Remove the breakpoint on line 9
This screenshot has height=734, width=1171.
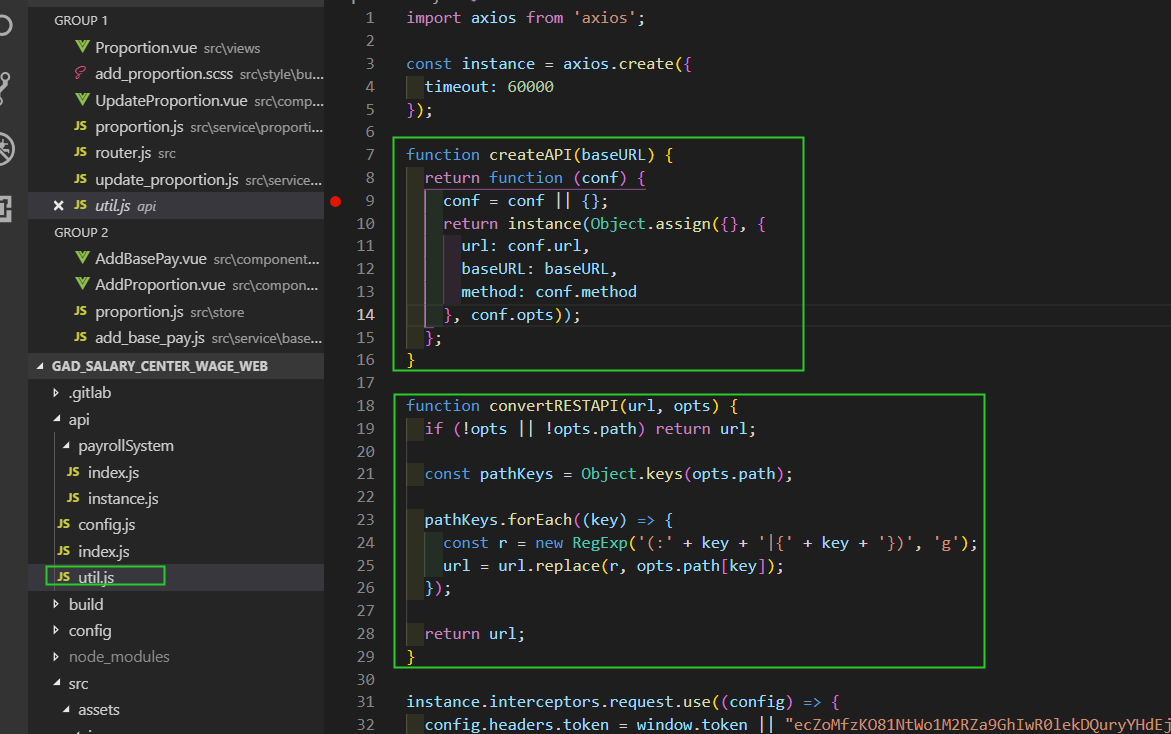click(x=336, y=201)
